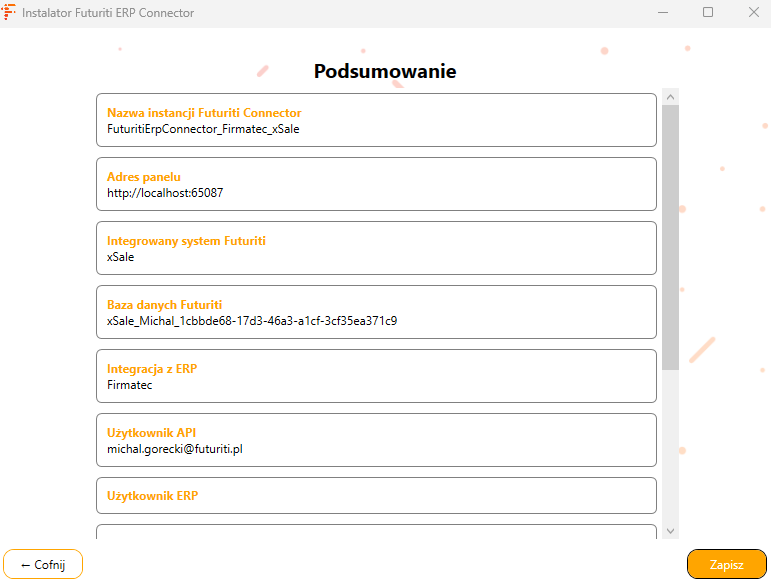Click the Podsumowanie heading
Screen dimensions: 771x587
click(385, 71)
